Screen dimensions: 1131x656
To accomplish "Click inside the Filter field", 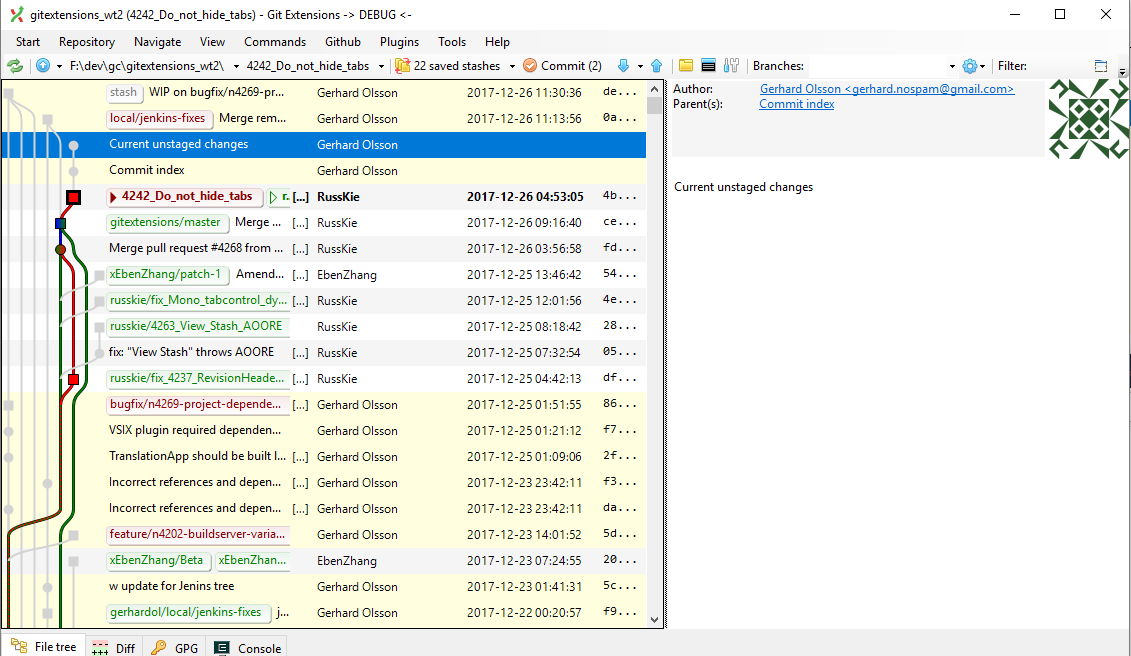I will click(x=1060, y=65).
